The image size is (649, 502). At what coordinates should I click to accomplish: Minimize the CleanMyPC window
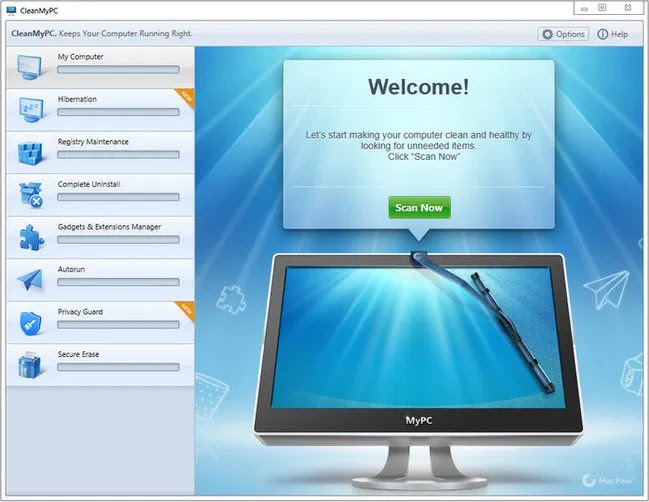pyautogui.click(x=584, y=8)
